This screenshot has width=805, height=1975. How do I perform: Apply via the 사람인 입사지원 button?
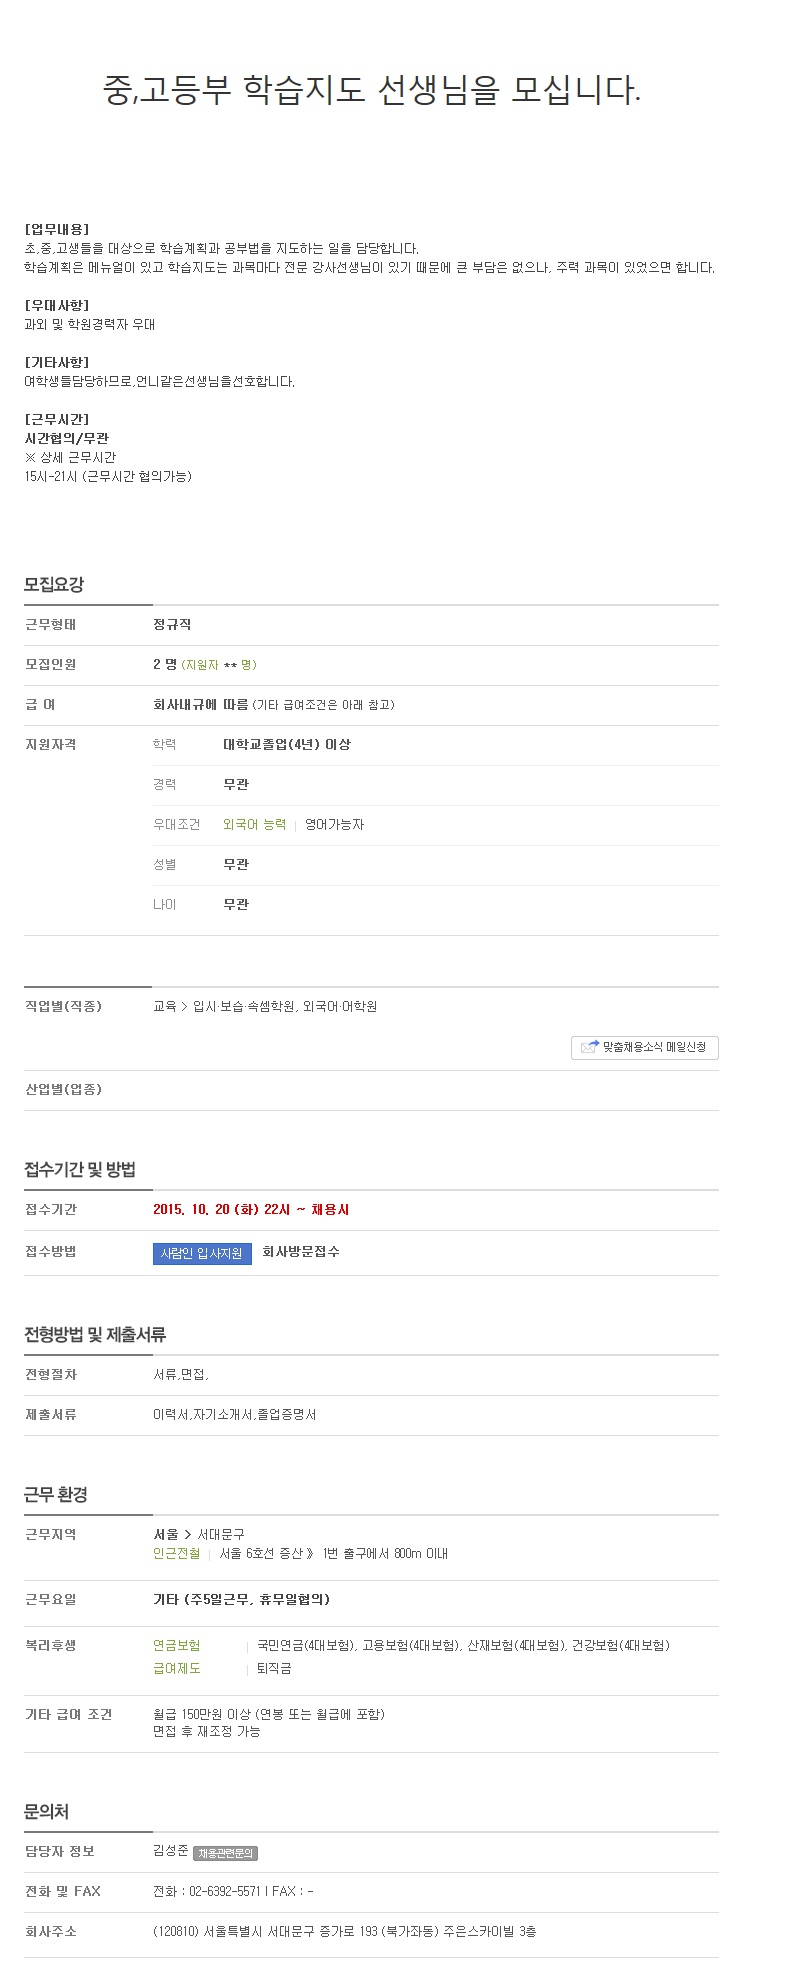tap(202, 1253)
